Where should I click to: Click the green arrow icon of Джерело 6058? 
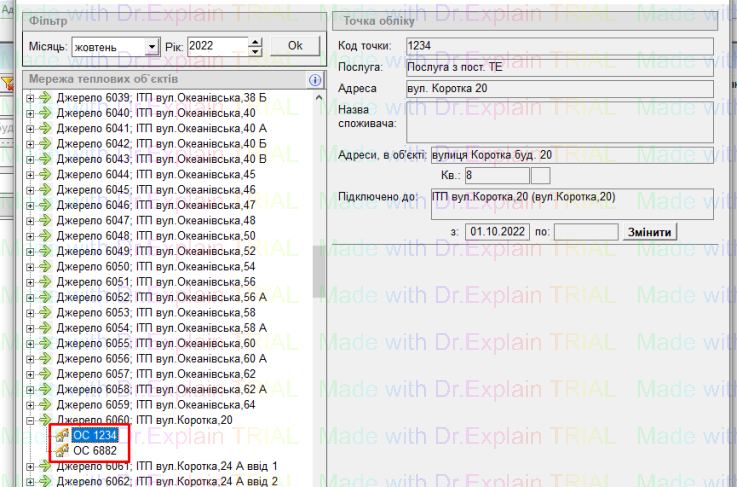point(45,389)
